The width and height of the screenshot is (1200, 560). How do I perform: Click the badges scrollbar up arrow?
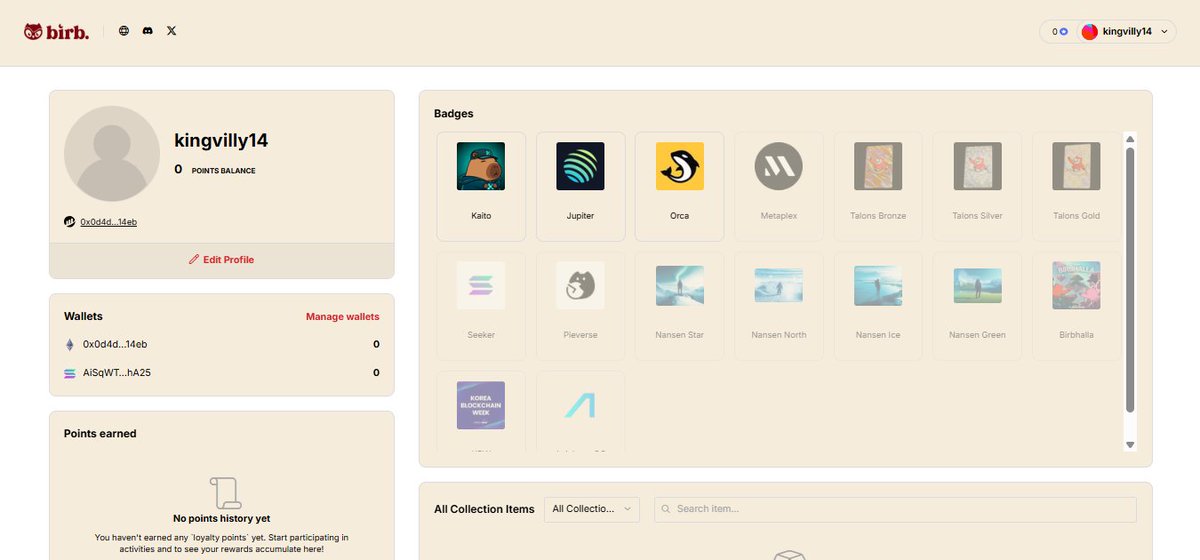1130,139
